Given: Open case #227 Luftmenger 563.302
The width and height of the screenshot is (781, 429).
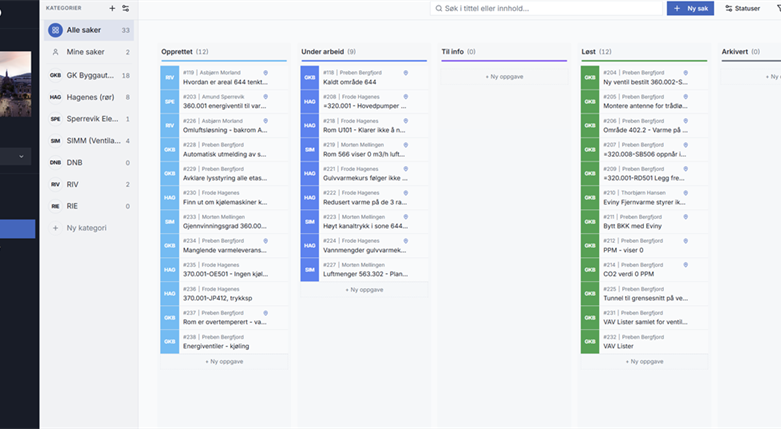Looking at the screenshot, I should point(364,270).
